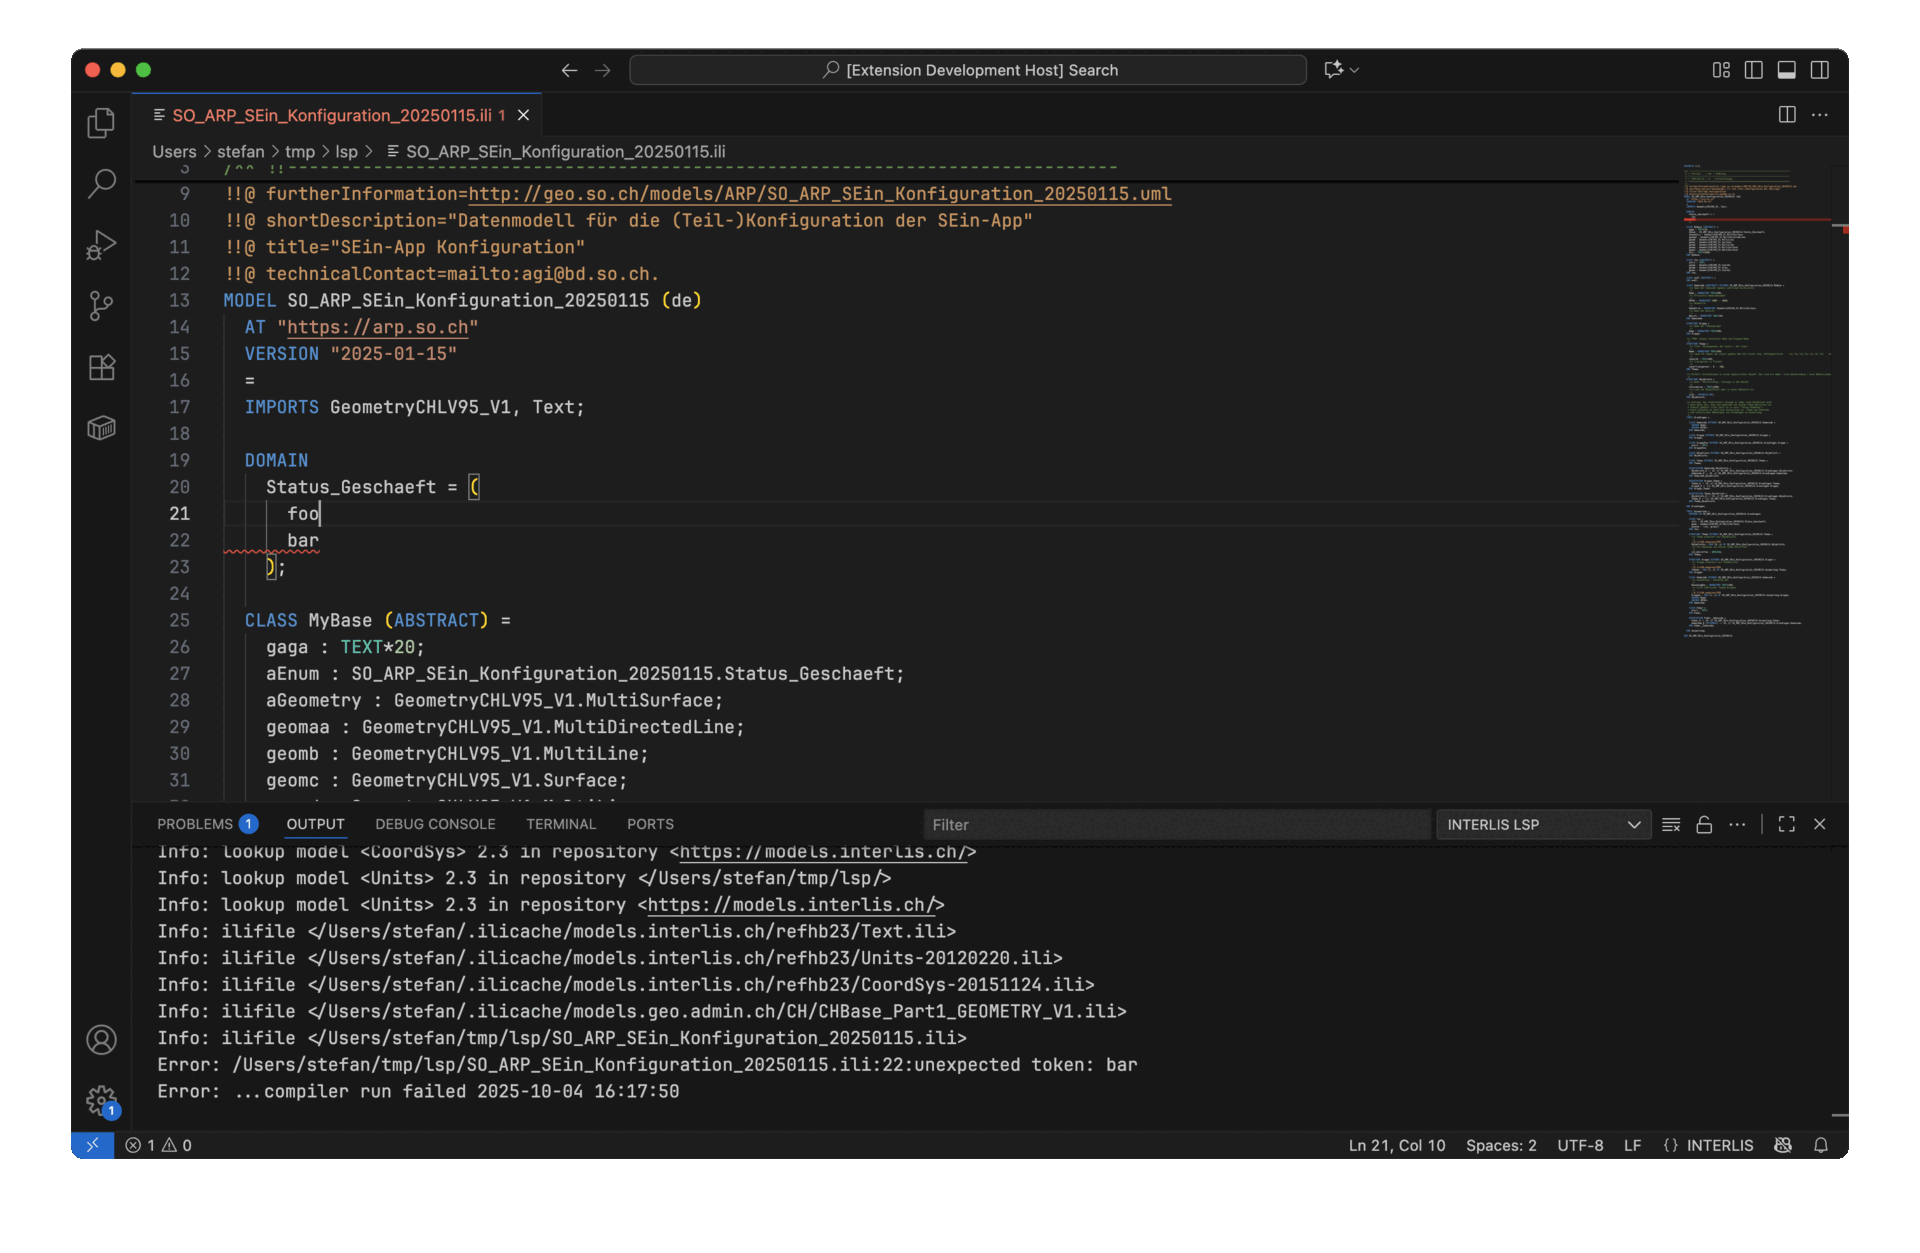
Task: Open the Source Control view
Action: tap(101, 306)
